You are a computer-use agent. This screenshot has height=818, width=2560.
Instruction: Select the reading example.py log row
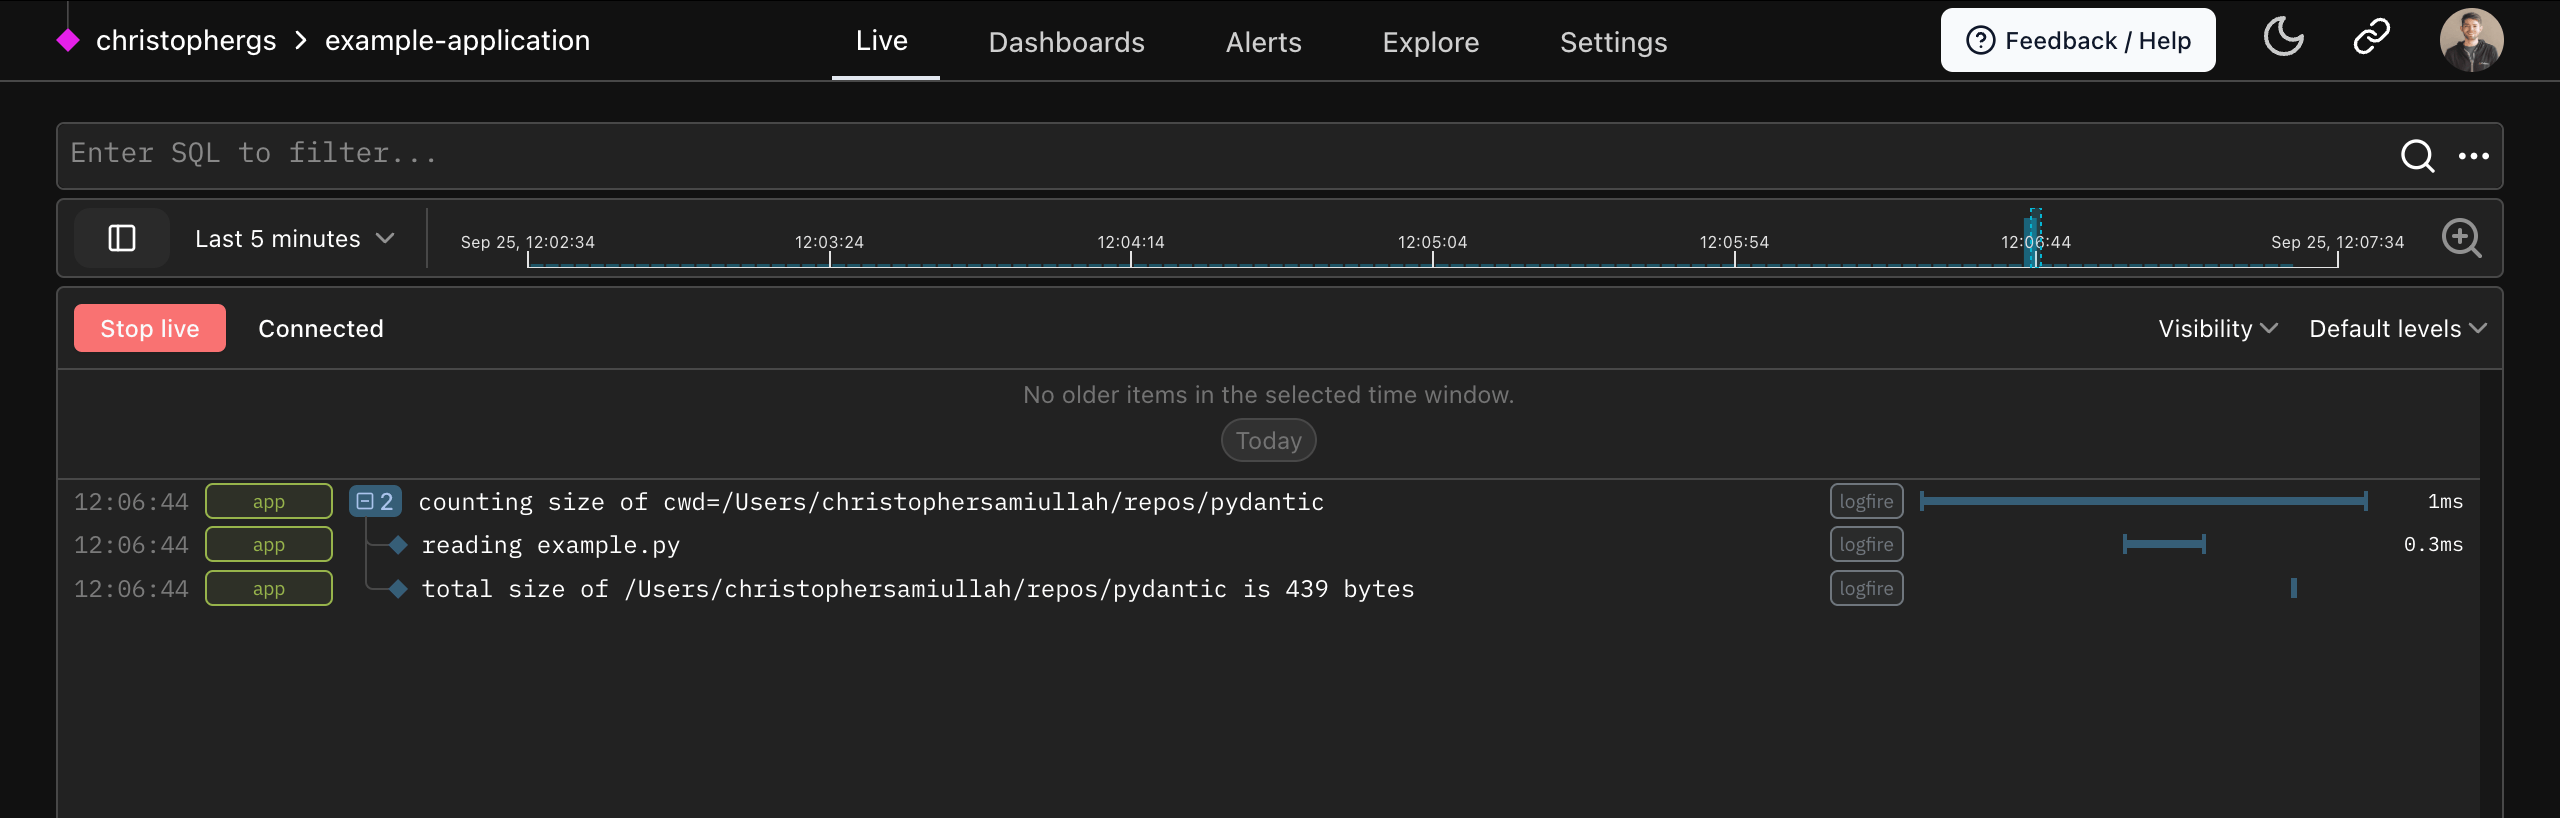click(550, 545)
